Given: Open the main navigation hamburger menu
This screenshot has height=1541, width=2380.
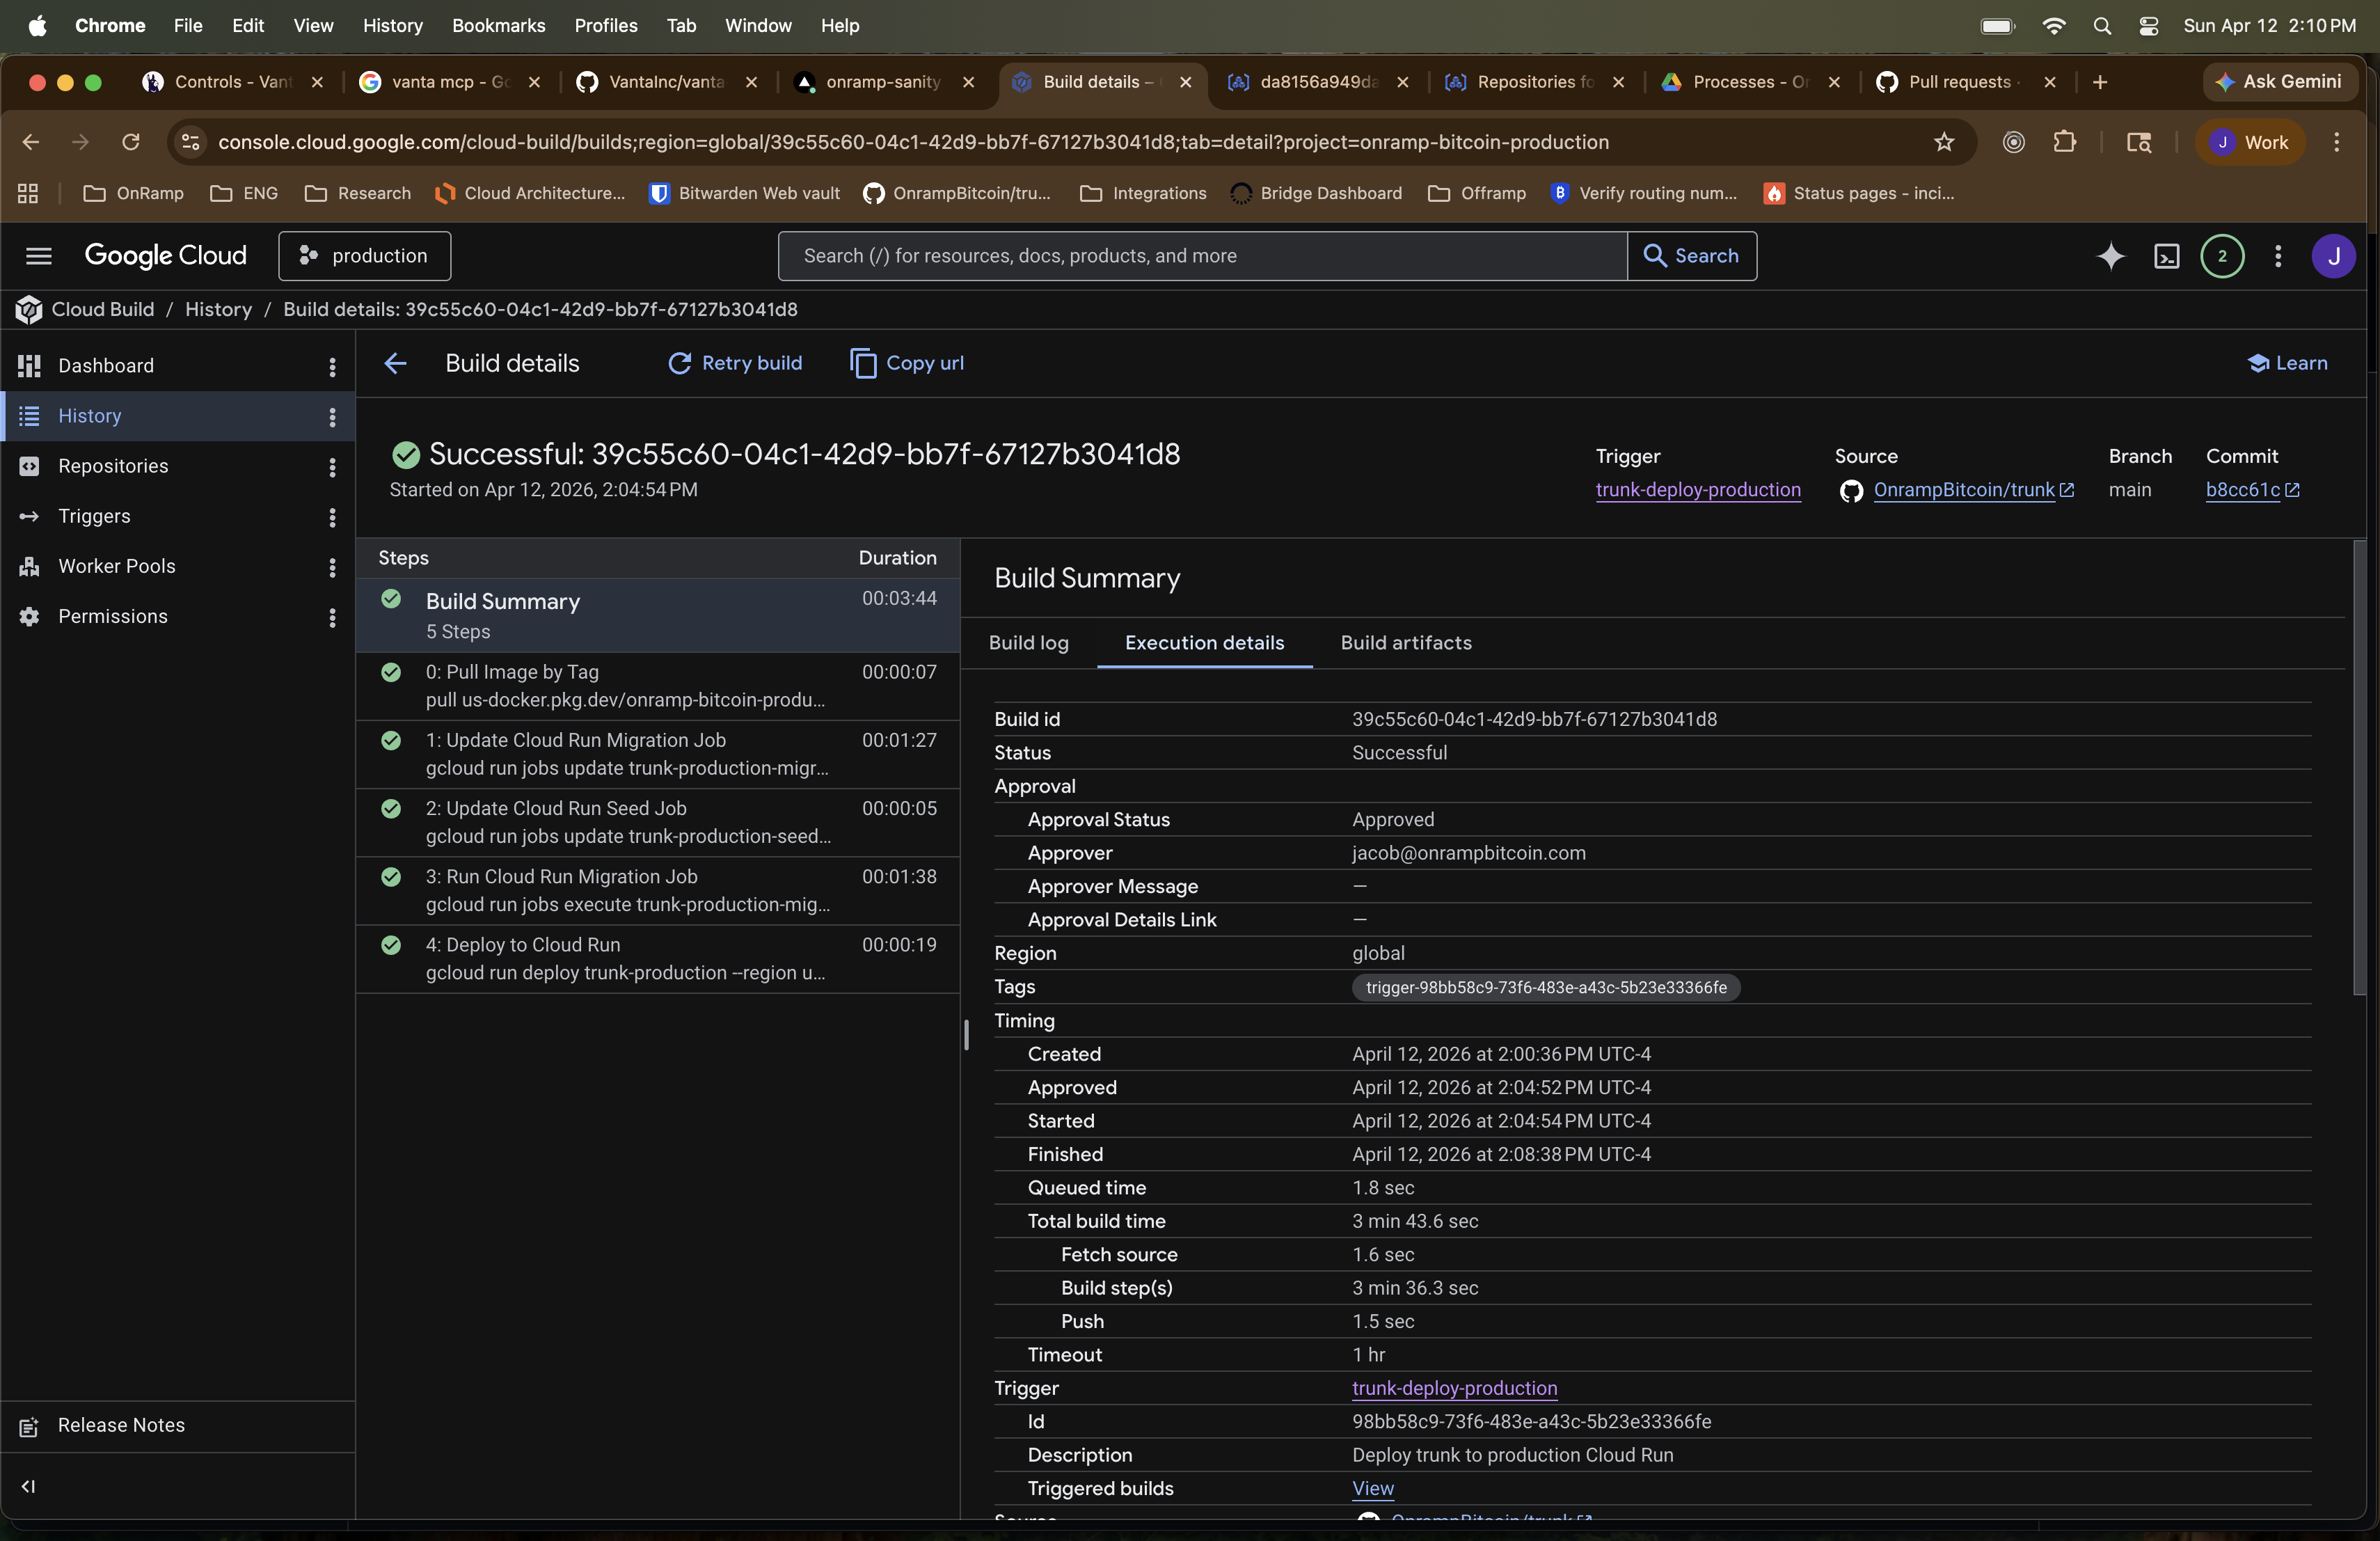Looking at the screenshot, I should pyautogui.click(x=39, y=256).
